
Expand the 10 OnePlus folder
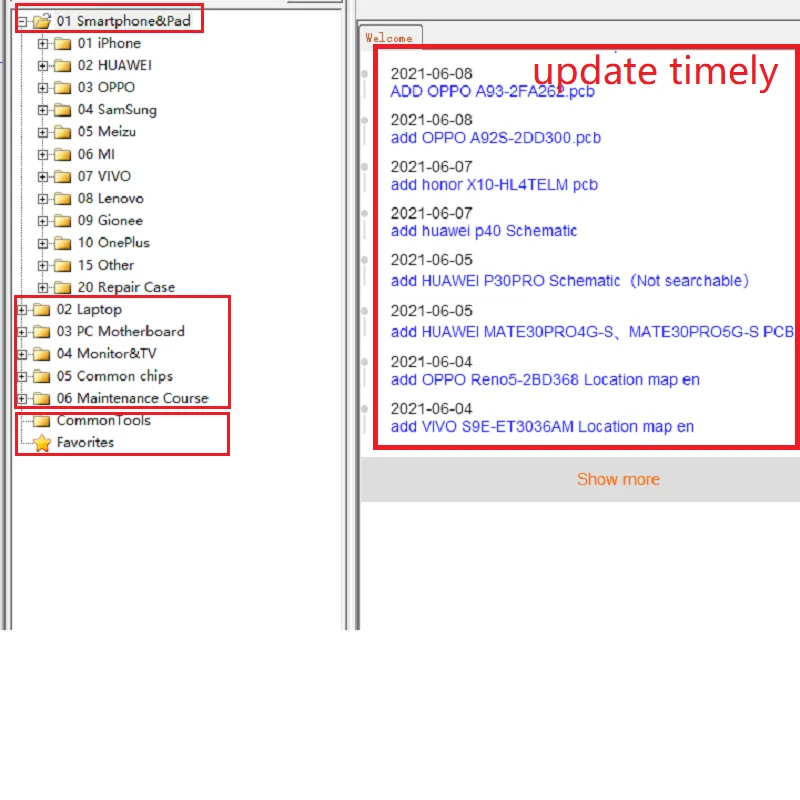(x=43, y=243)
